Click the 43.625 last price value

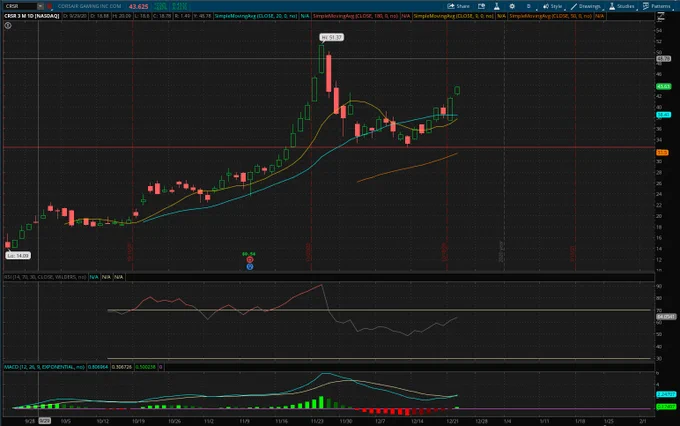click(x=138, y=6)
